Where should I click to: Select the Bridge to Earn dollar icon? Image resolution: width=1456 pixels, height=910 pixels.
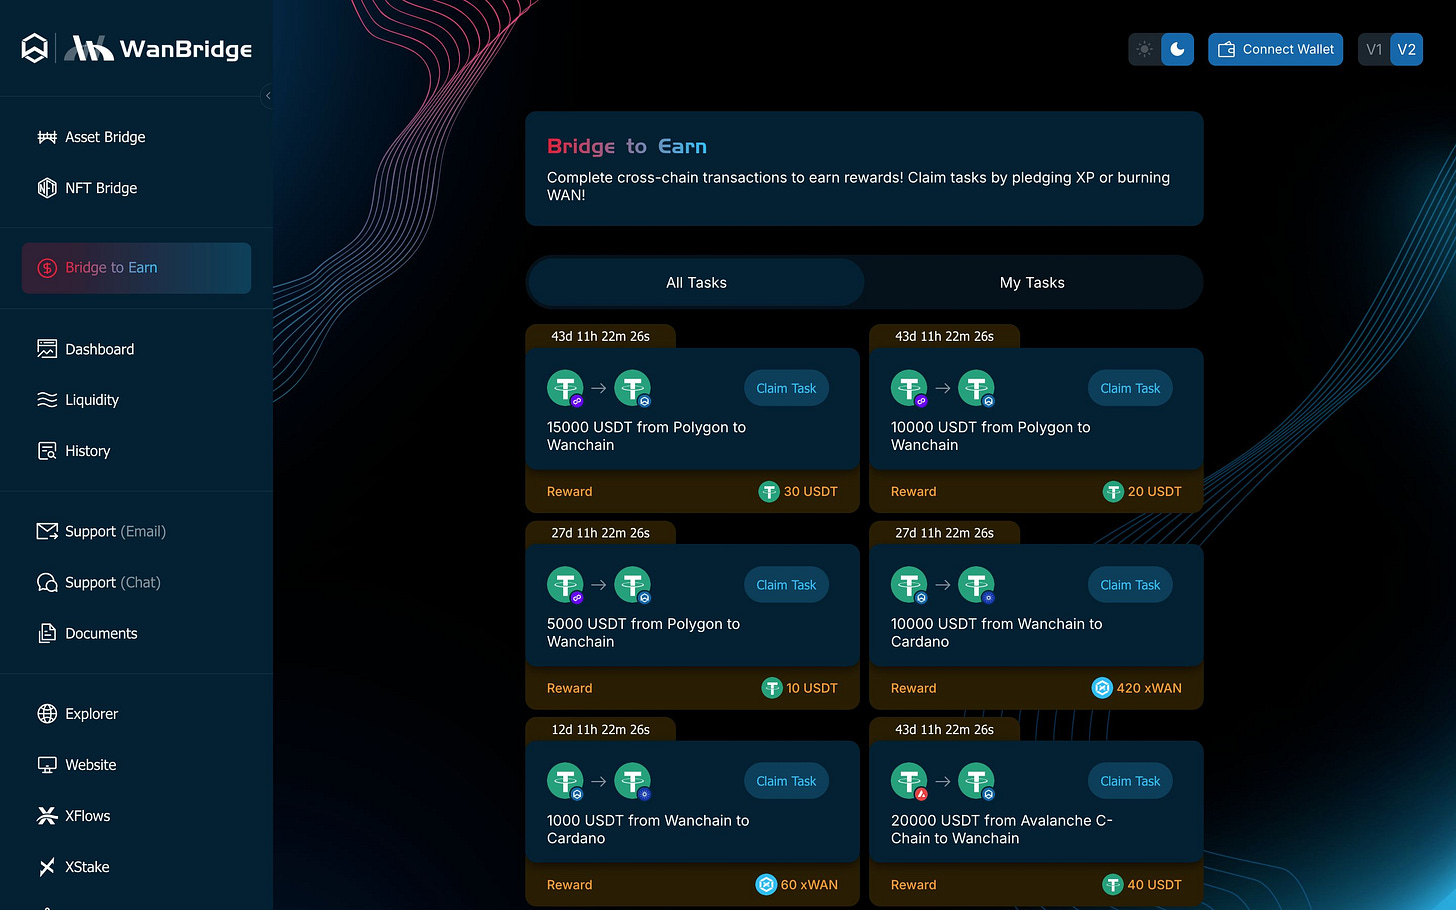[x=47, y=268]
